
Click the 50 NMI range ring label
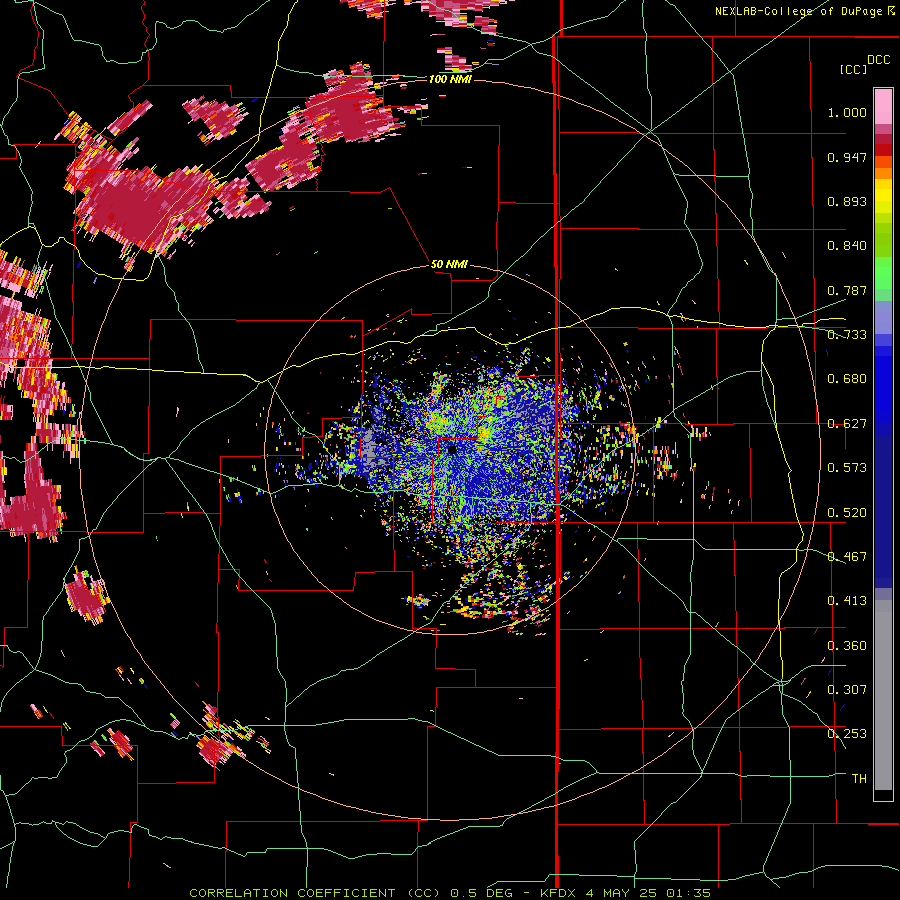pos(449,264)
